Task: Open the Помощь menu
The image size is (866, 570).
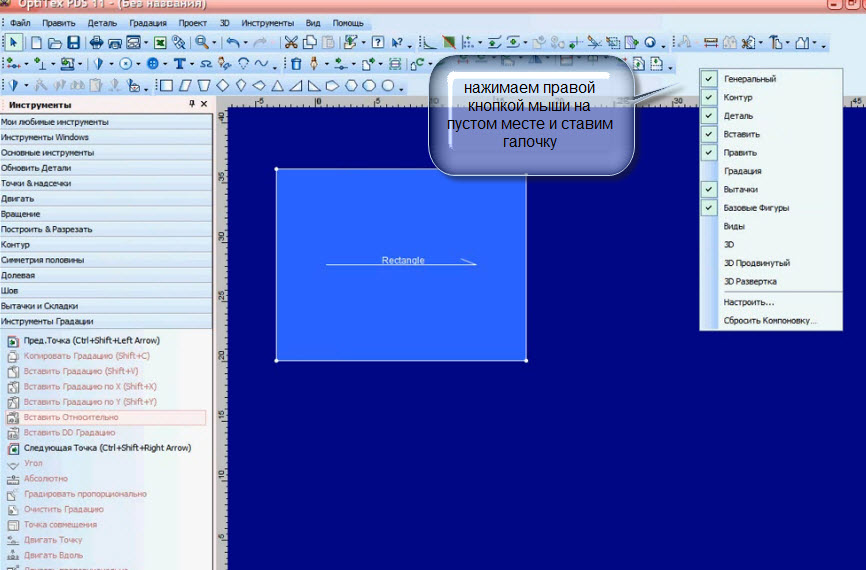Action: tap(347, 23)
